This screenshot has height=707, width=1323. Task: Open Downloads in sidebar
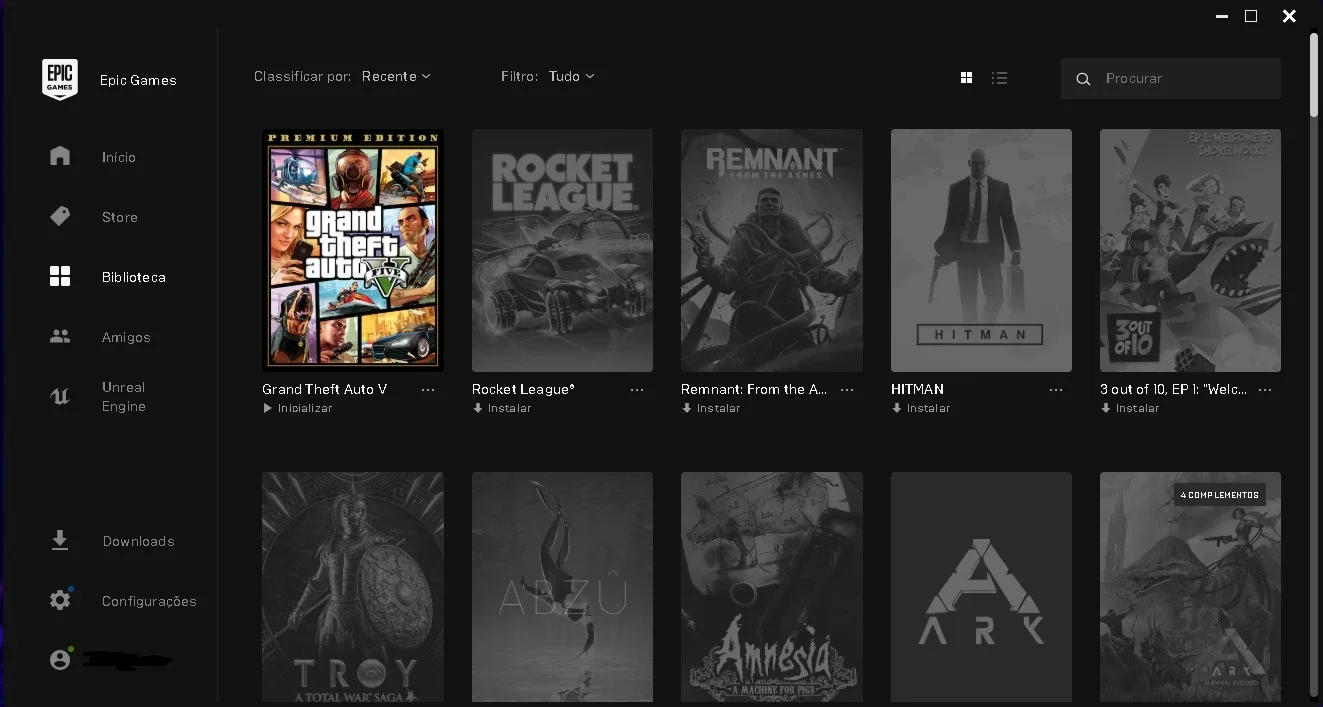[x=138, y=541]
